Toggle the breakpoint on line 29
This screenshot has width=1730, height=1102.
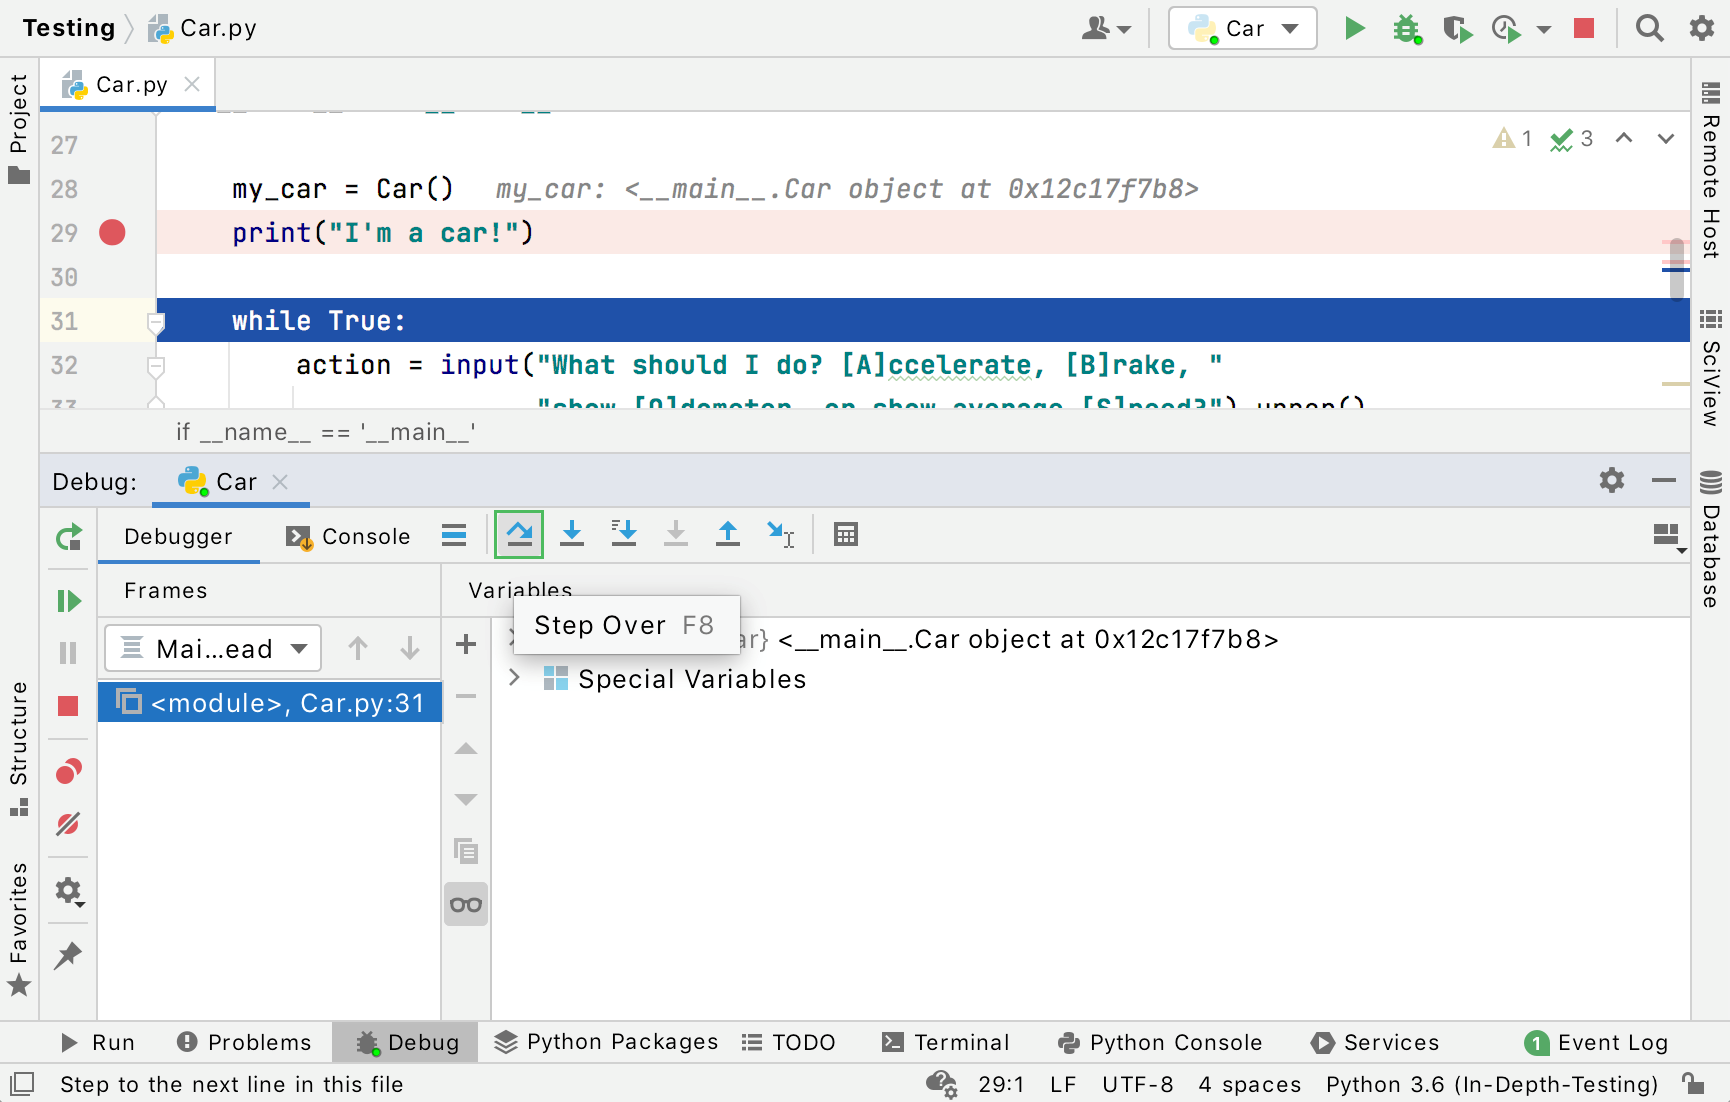(112, 233)
